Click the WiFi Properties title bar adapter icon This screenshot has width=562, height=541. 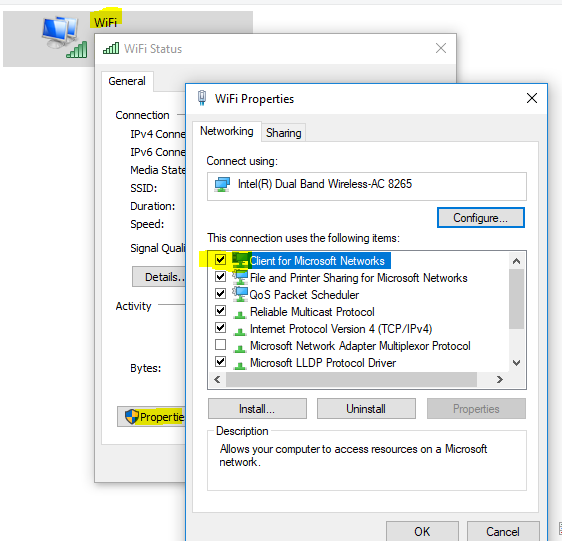(202, 98)
